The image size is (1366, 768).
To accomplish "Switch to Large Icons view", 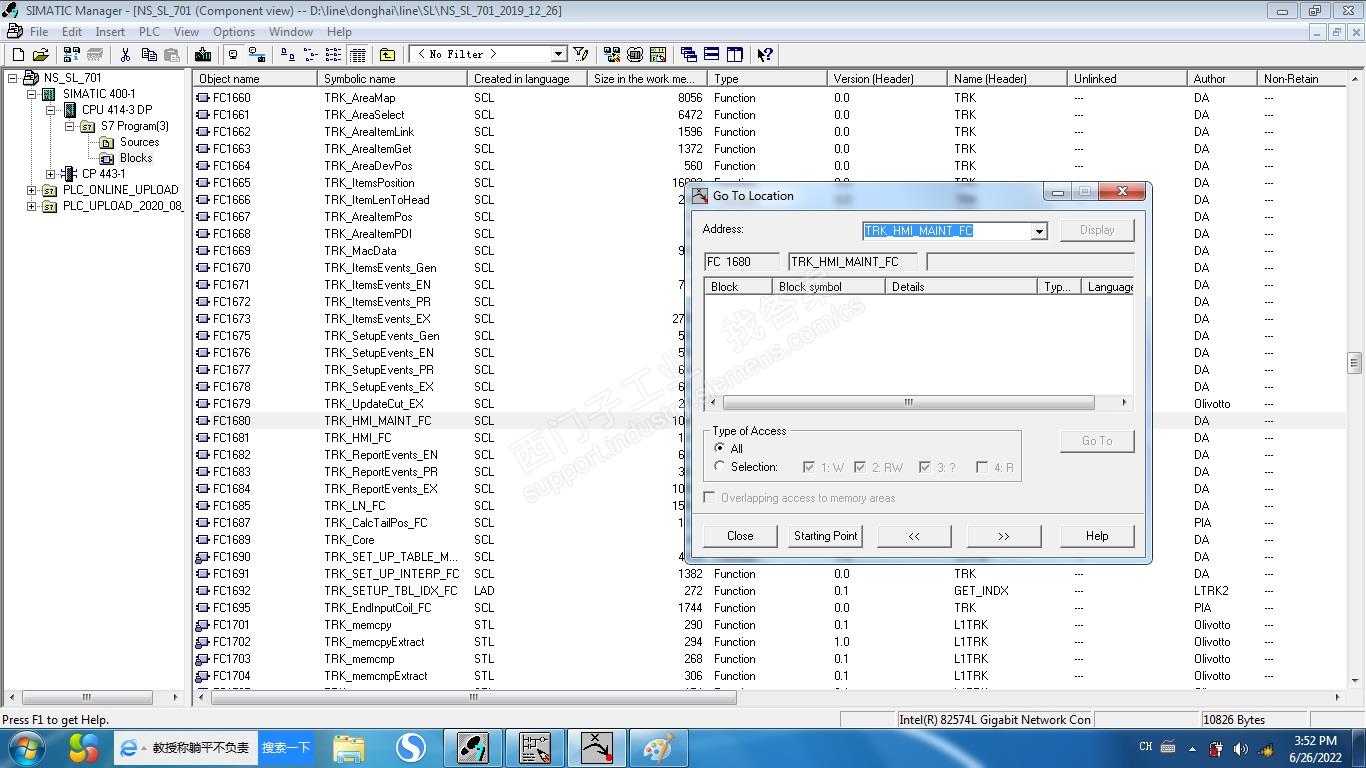I will coord(287,55).
